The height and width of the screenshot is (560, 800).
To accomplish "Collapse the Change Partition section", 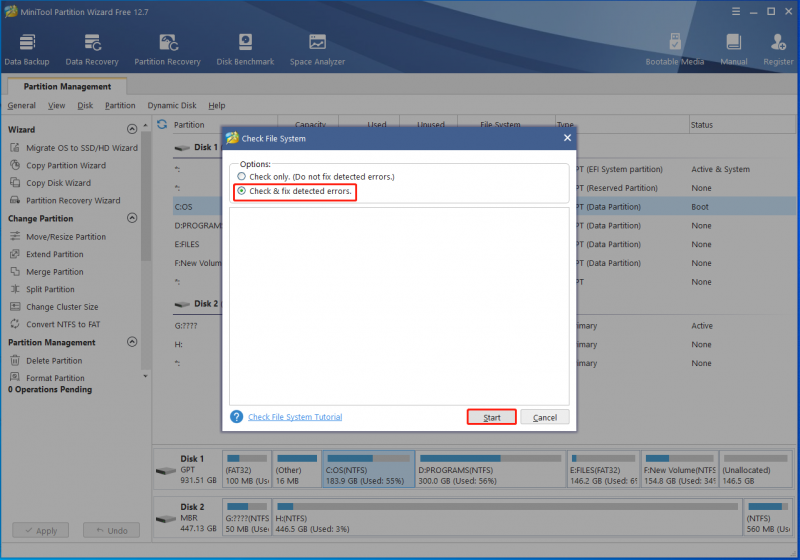I will tap(132, 218).
